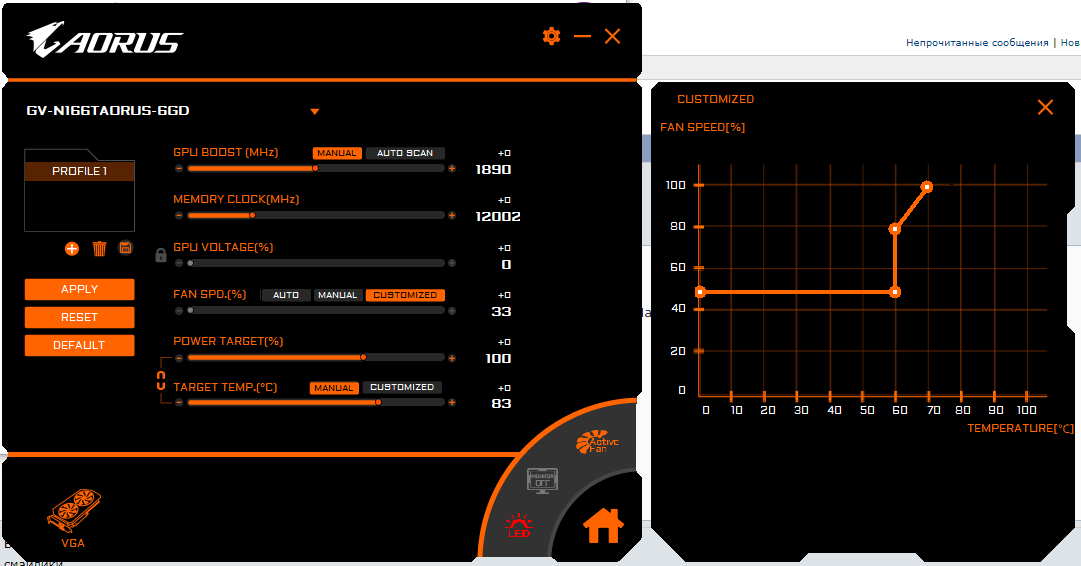Set Target Temp mode to Manual
Image resolution: width=1081 pixels, height=566 pixels.
334,388
